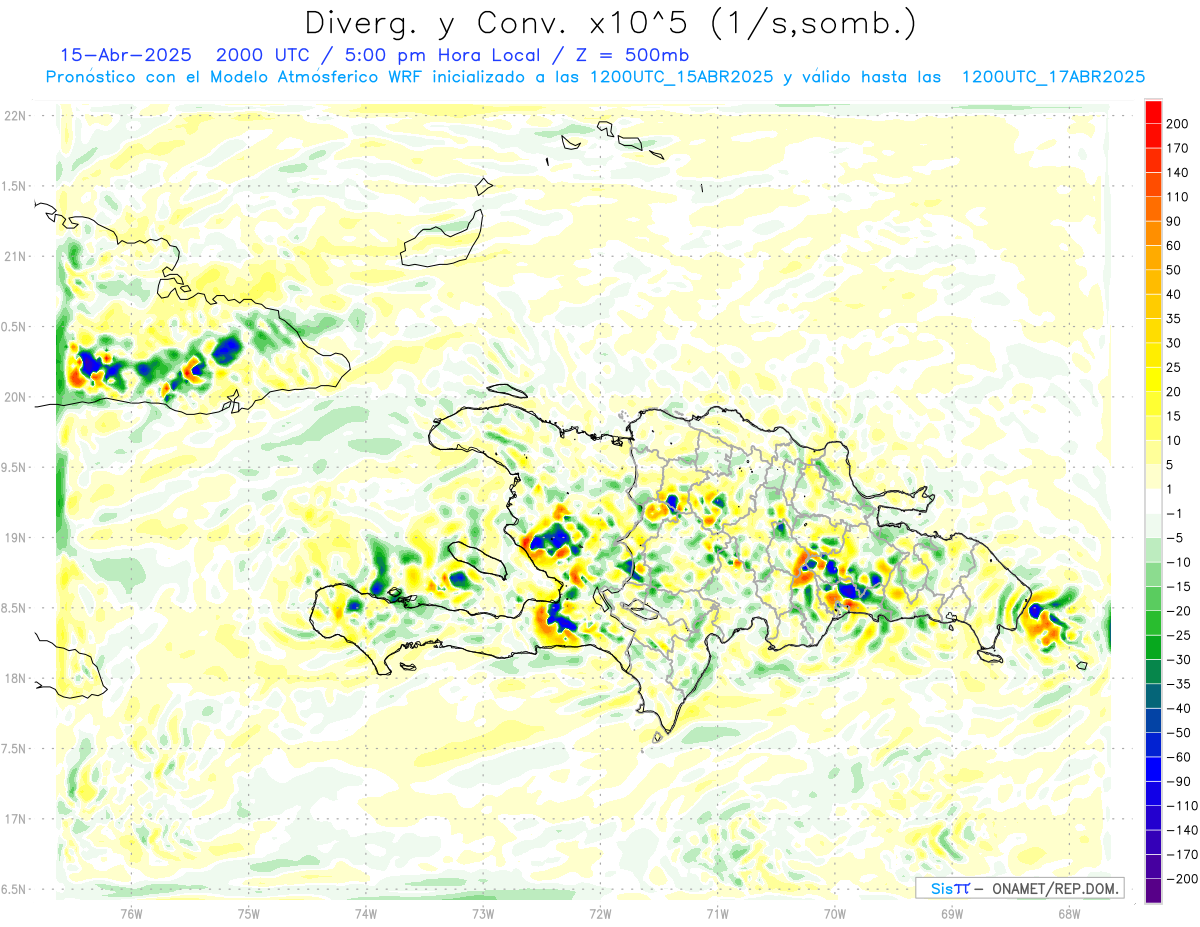Click the '-40' colorbar label
This screenshot has width=1200, height=927.
[x=1177, y=708]
